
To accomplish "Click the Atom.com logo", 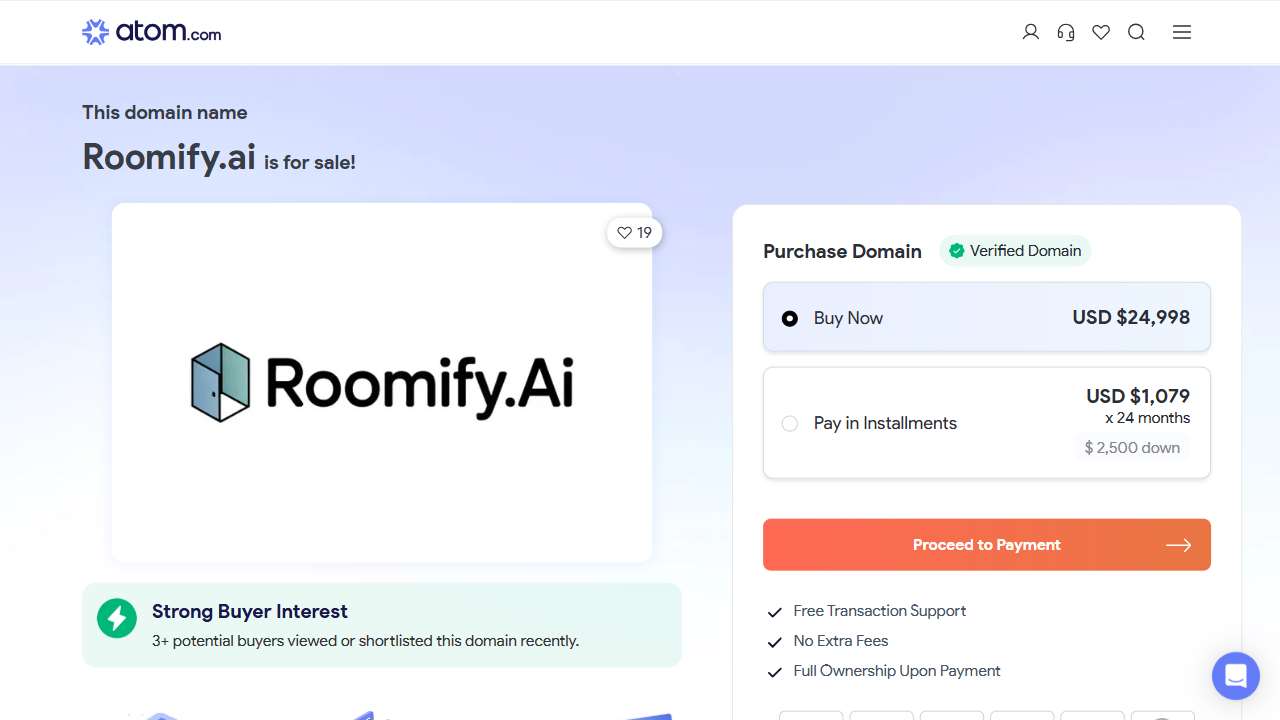I will 150,31.
